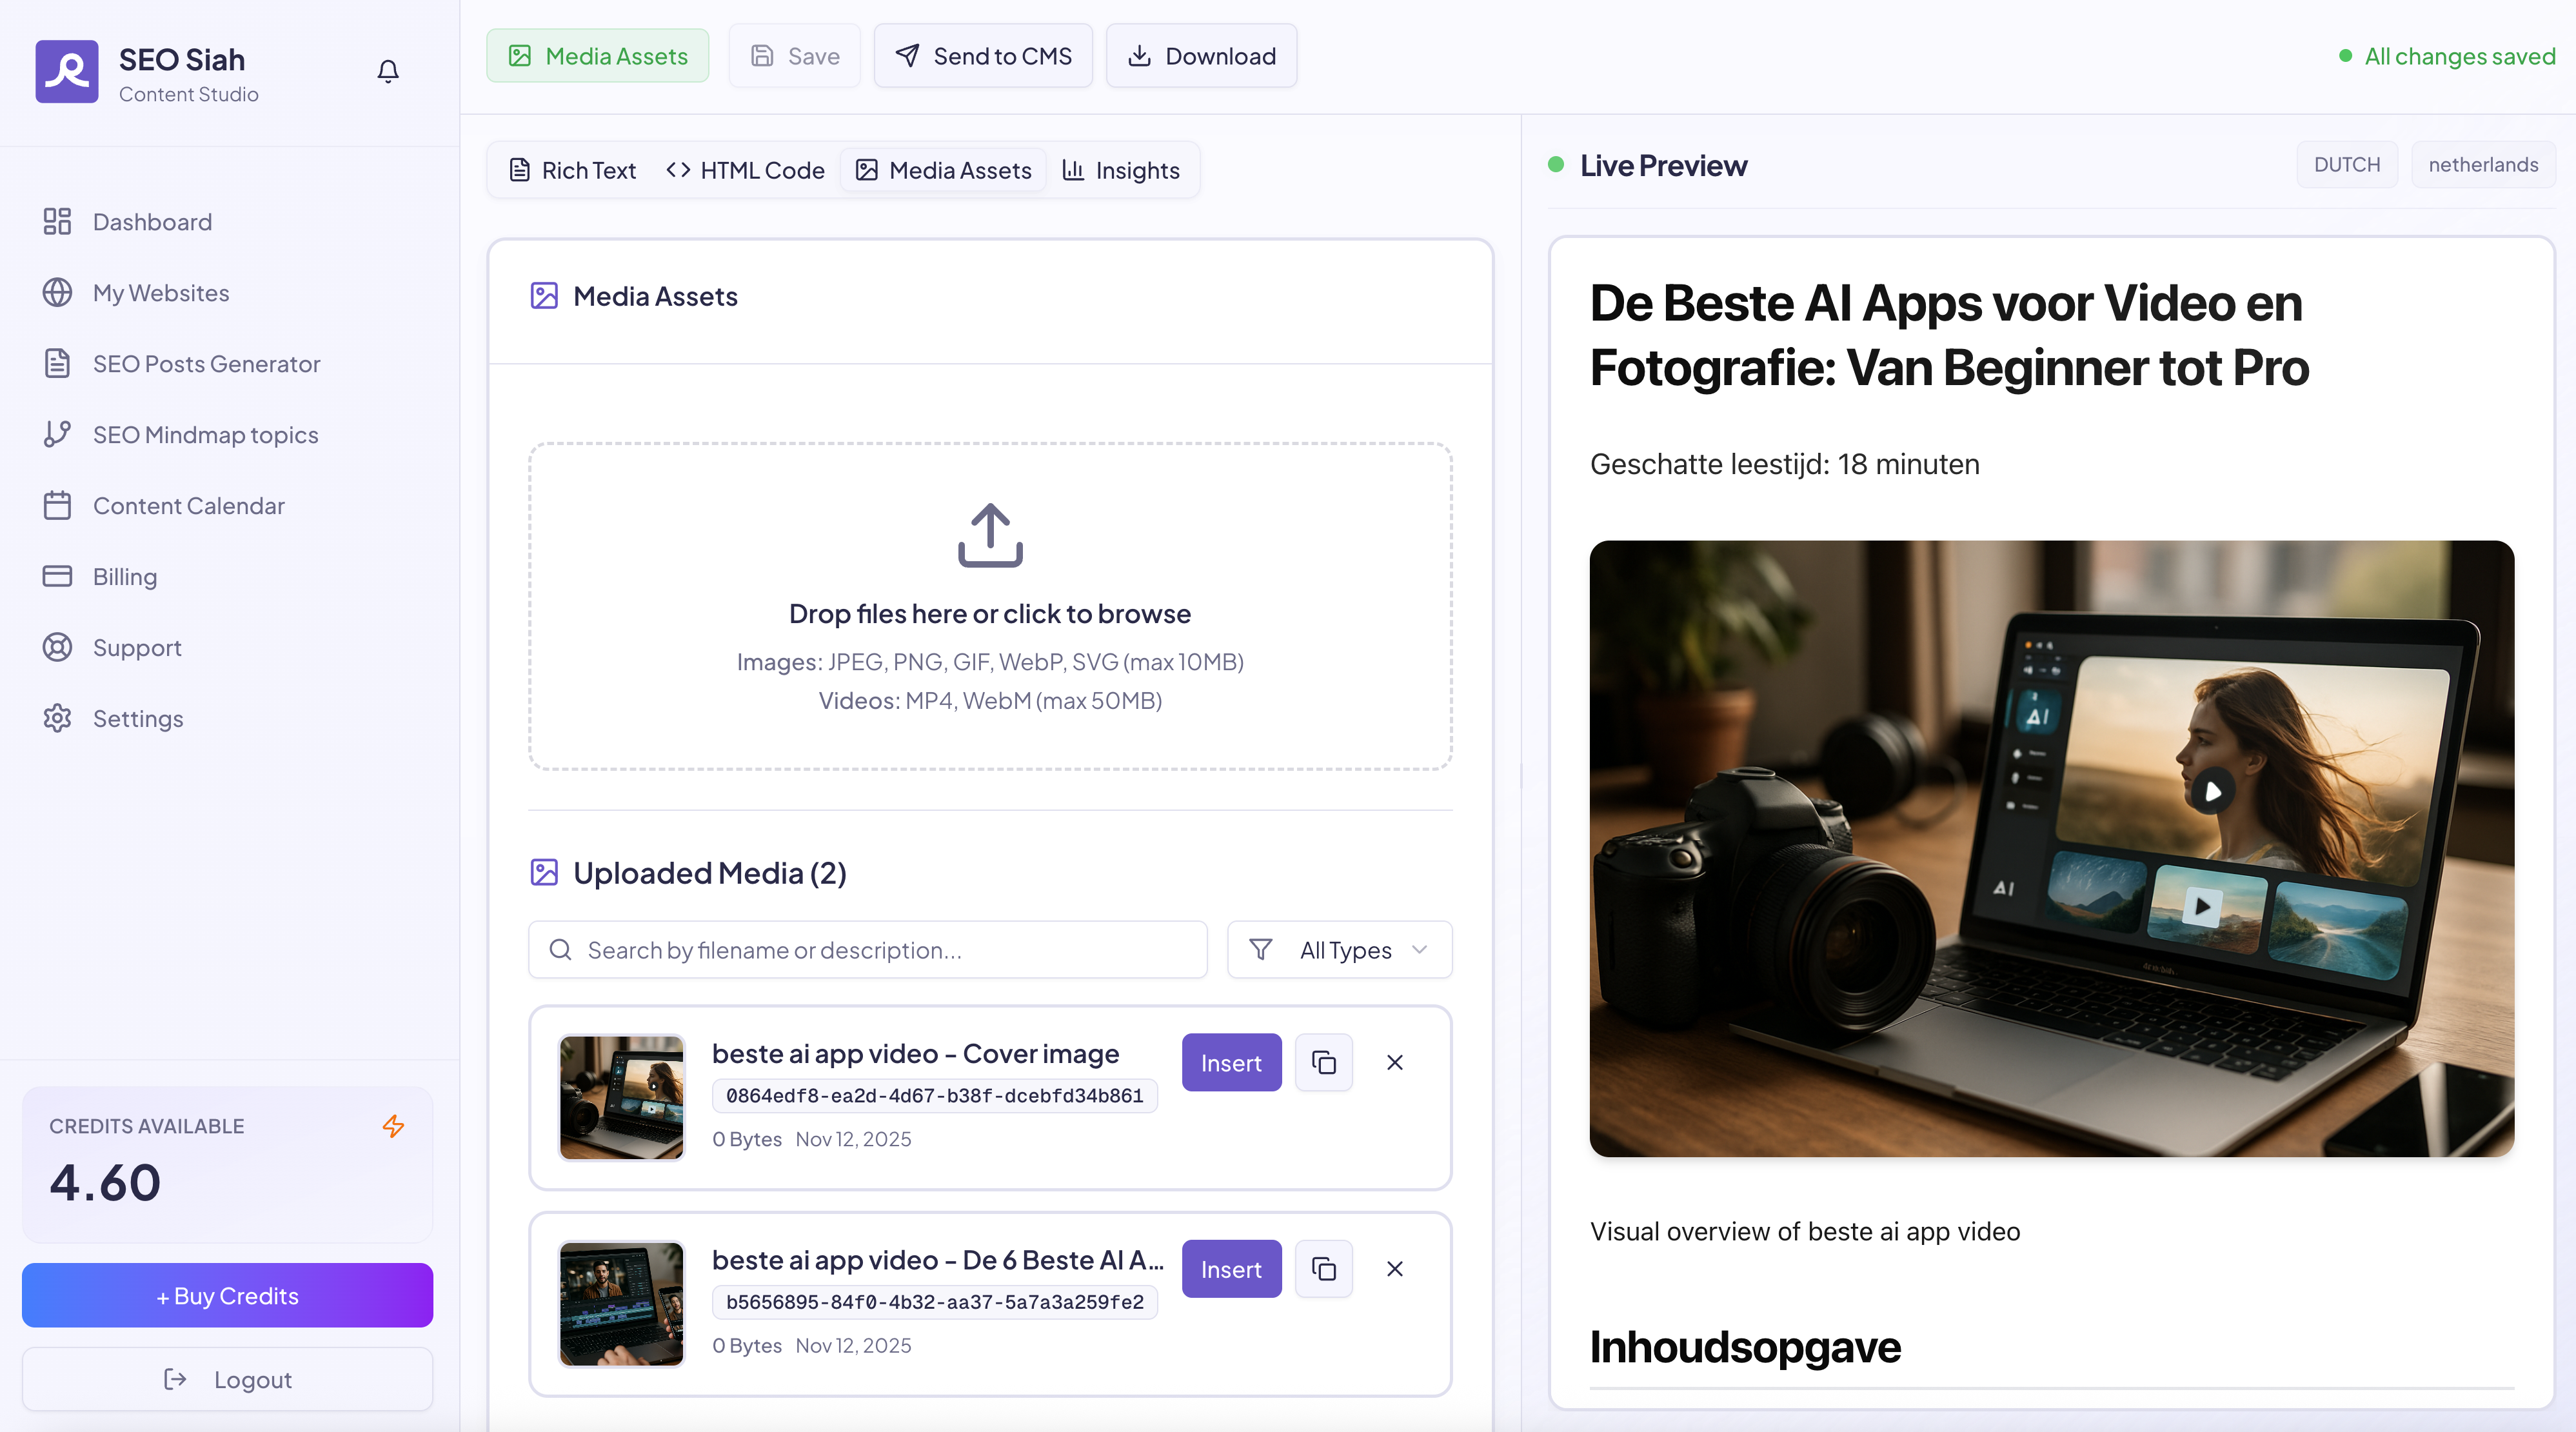Copy the second media asset URL

(x=1323, y=1269)
